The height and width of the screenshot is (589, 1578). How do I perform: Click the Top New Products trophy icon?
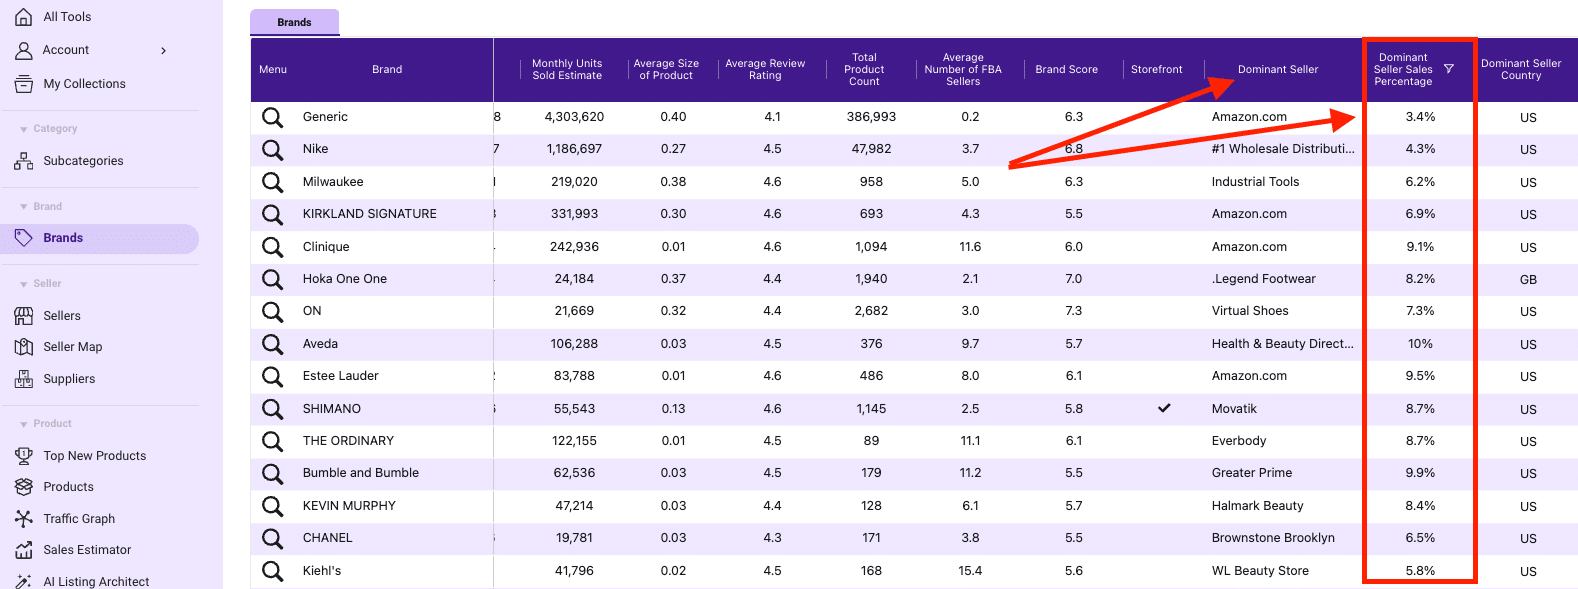click(x=24, y=456)
